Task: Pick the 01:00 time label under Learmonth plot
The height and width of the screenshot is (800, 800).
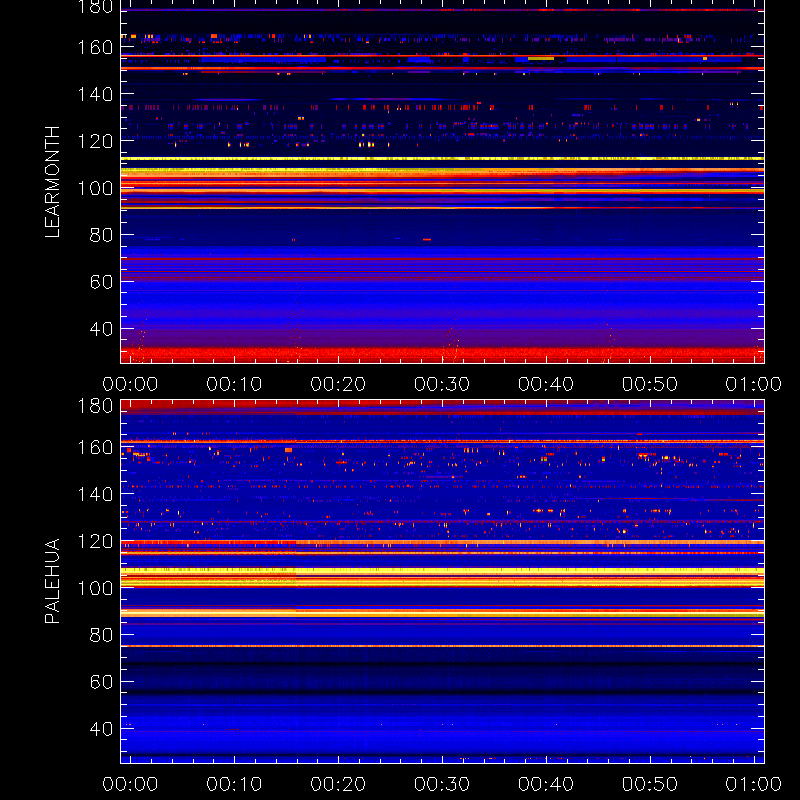Action: [x=754, y=384]
